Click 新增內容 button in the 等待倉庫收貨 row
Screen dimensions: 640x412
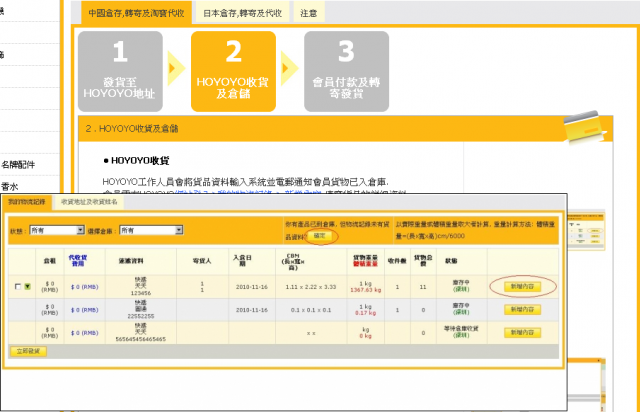coord(522,332)
